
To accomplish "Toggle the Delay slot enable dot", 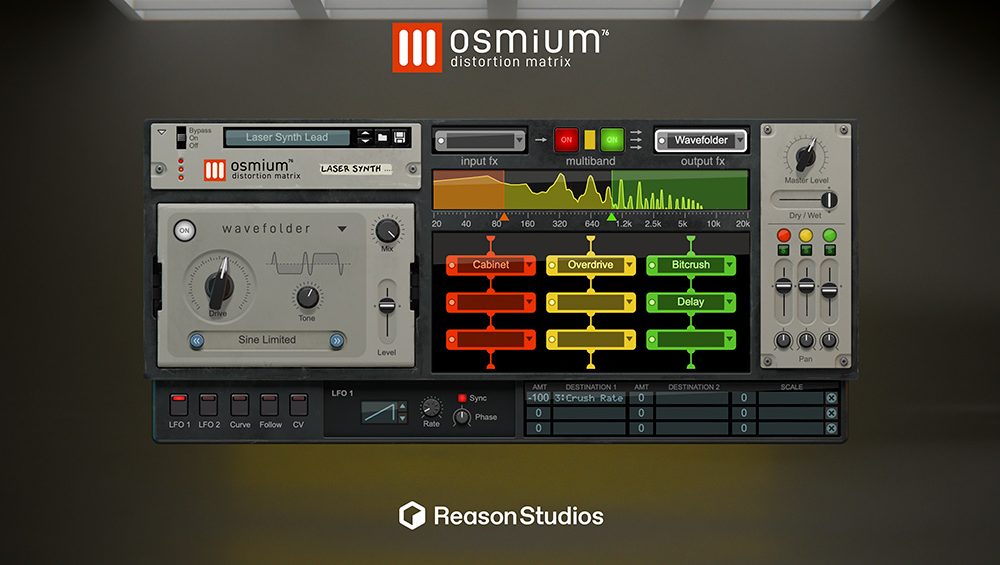I will [x=652, y=302].
